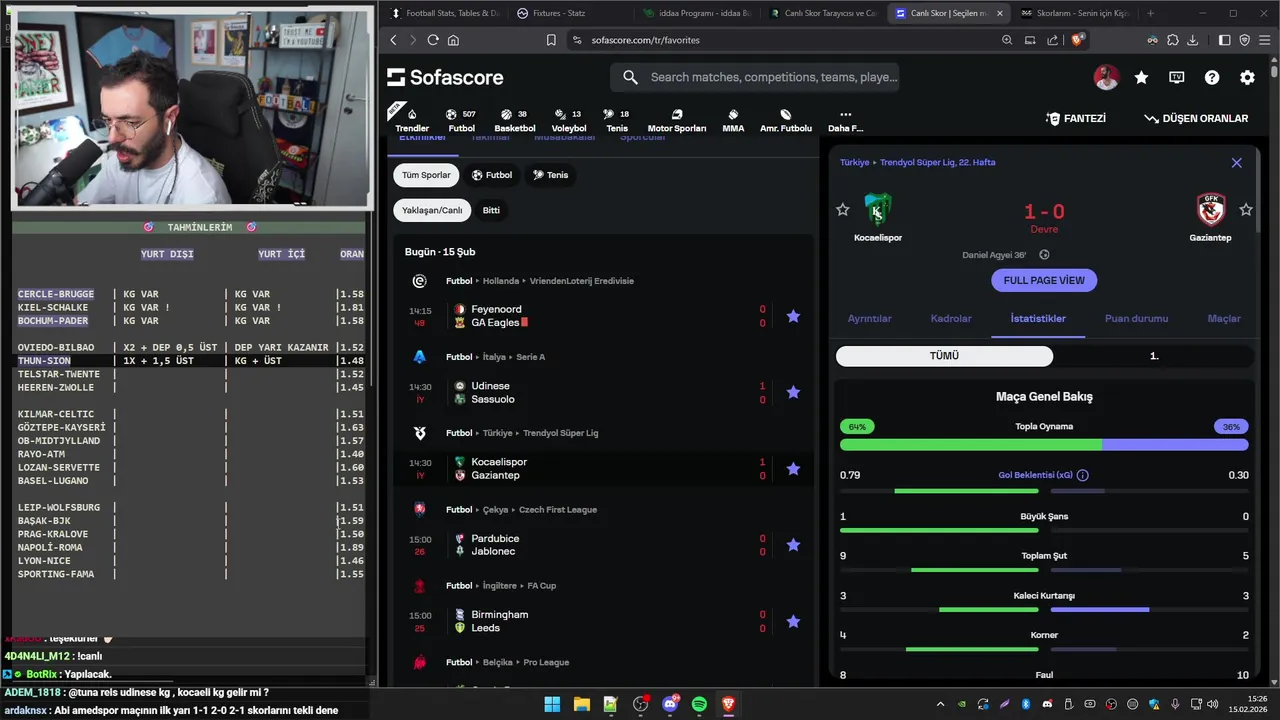Reload the current page

(x=433, y=40)
